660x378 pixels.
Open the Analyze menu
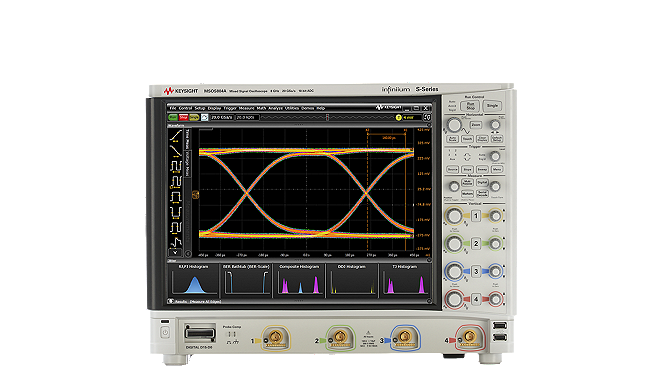click(275, 108)
